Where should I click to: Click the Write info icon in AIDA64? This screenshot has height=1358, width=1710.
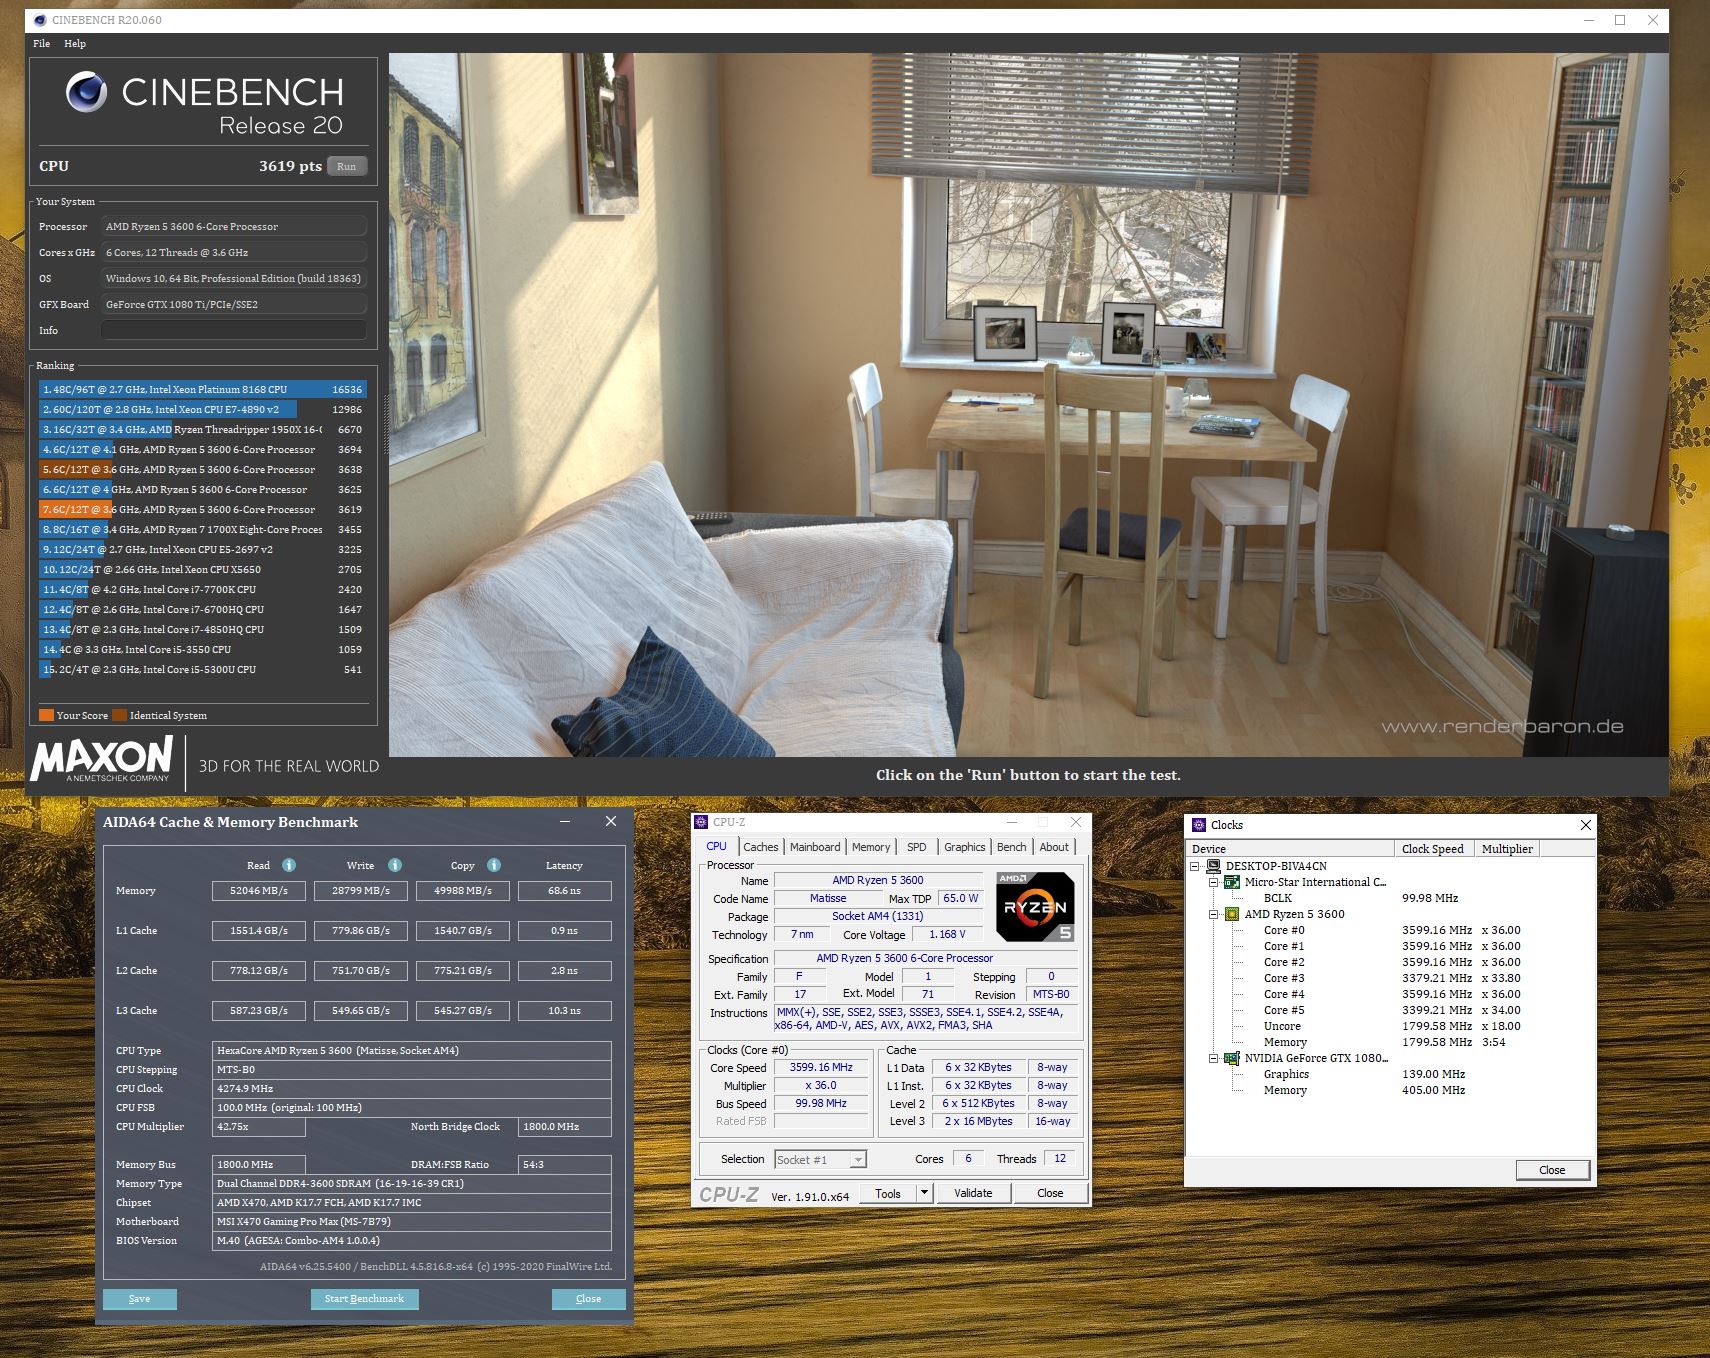click(x=395, y=865)
